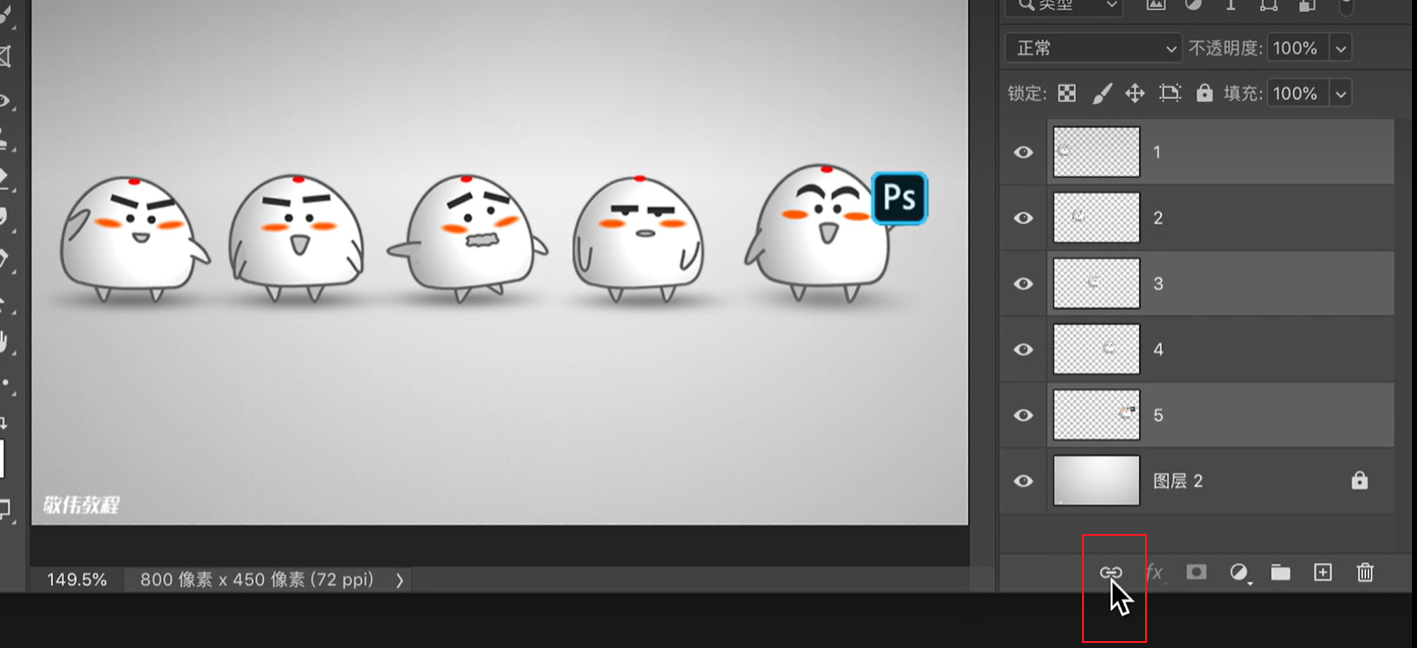This screenshot has height=648, width=1417.
Task: Open the fx layer style menu
Action: pos(1155,572)
